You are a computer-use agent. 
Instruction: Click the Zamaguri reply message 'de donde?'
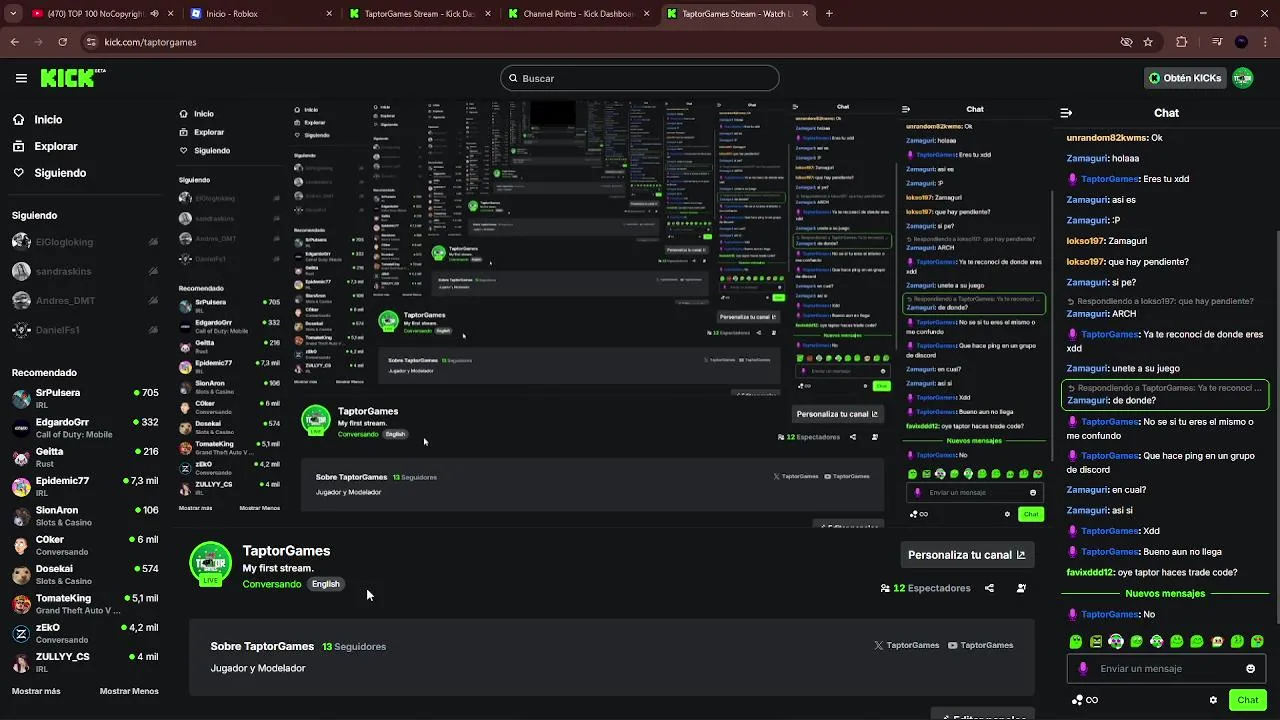pos(1165,394)
